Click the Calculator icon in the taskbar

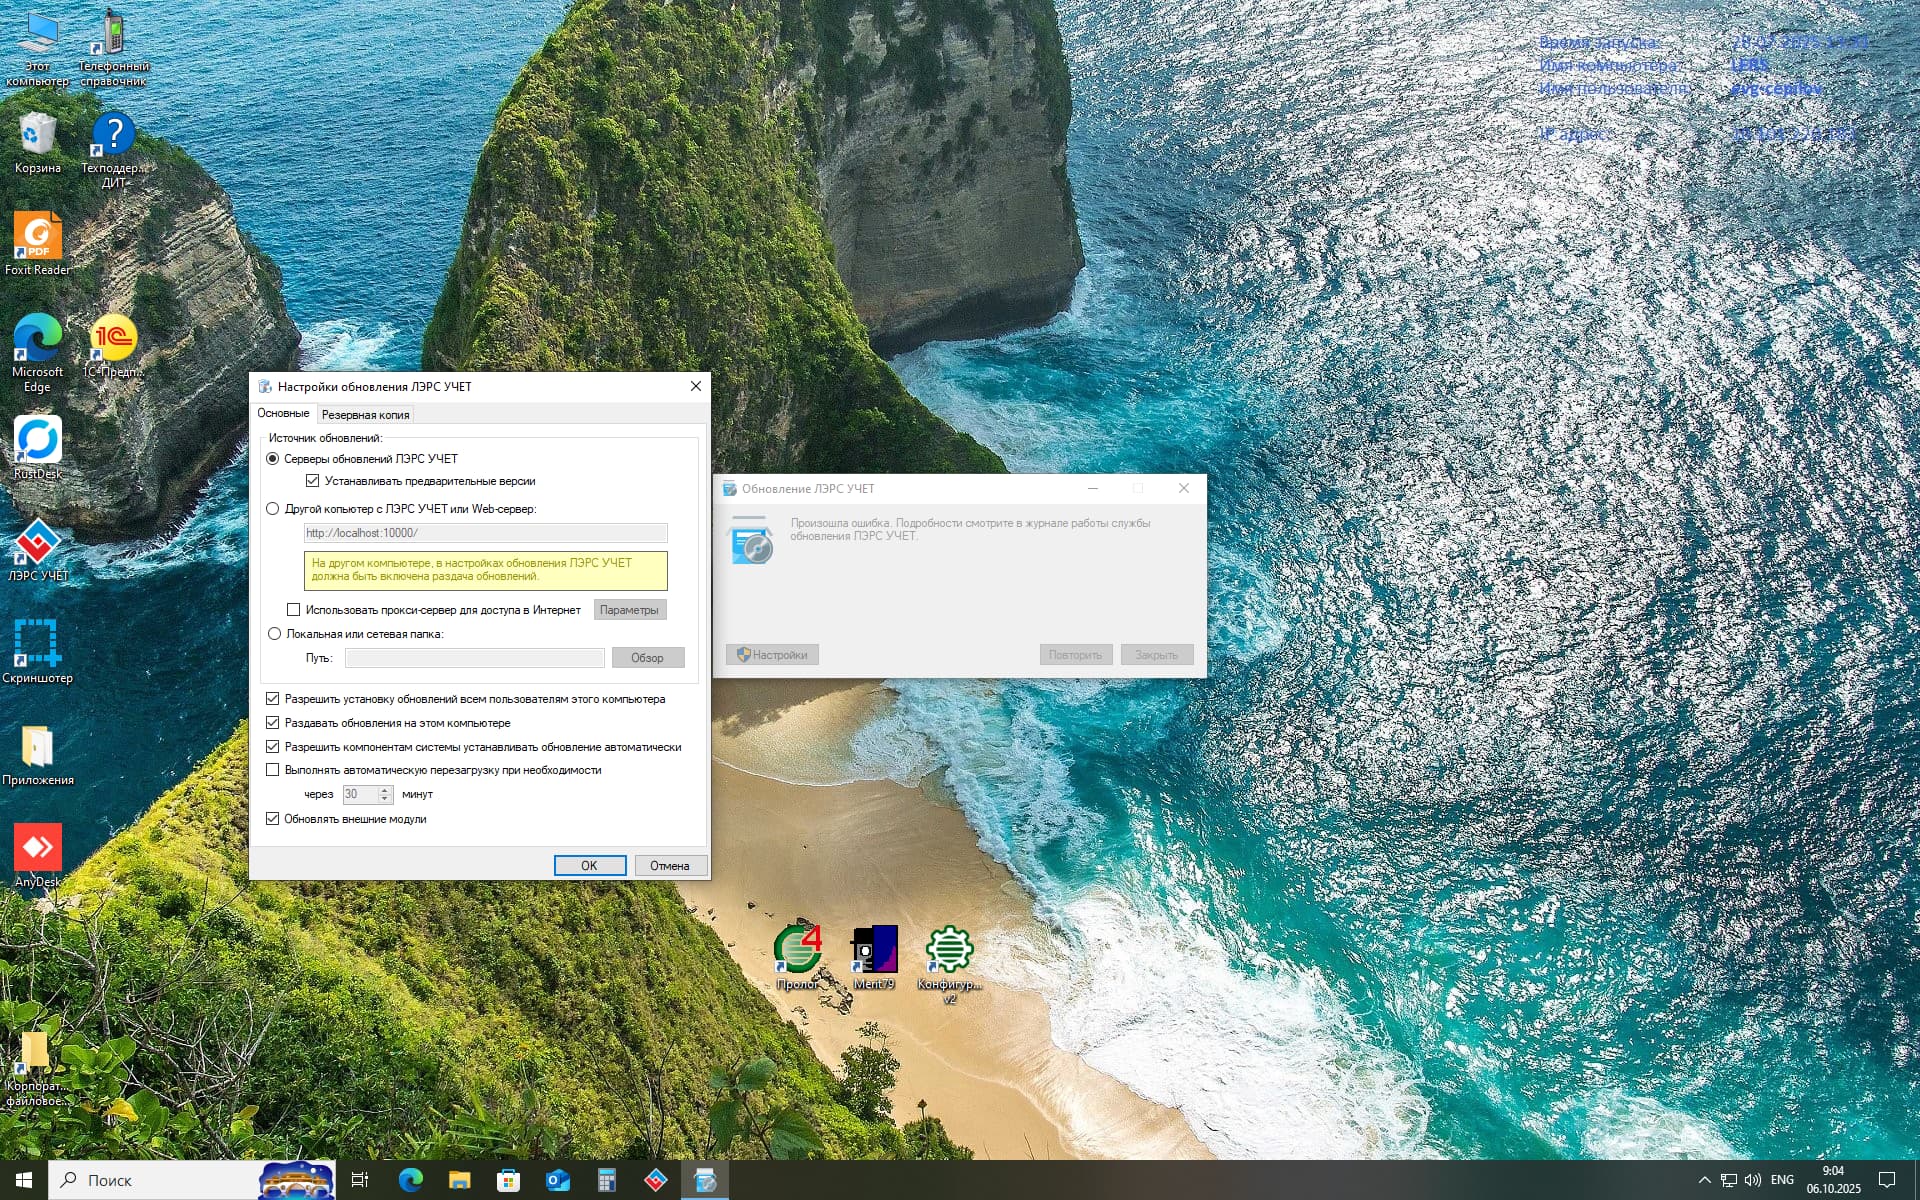[x=606, y=1180]
